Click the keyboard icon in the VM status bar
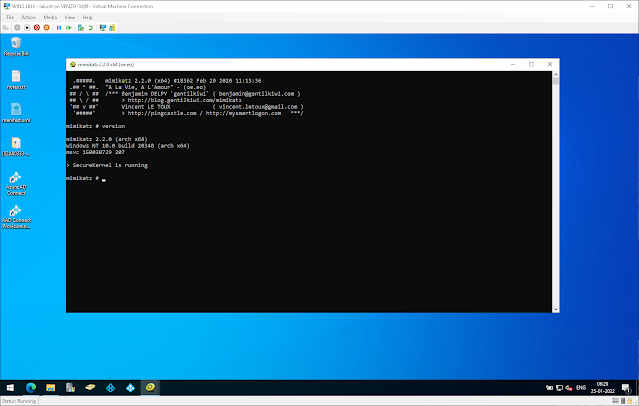 [x=615, y=401]
